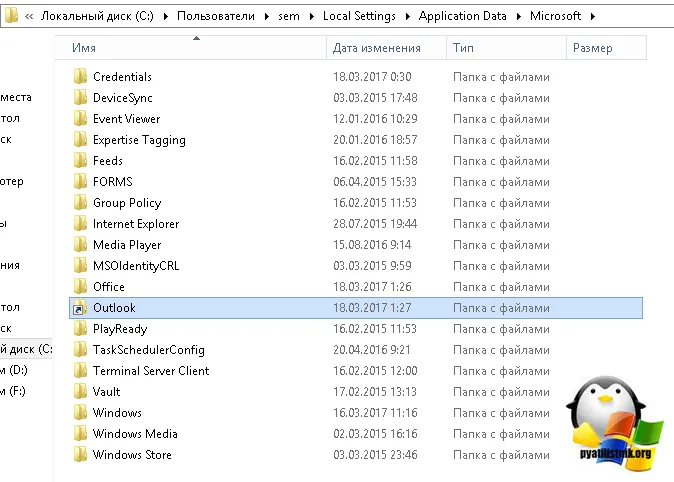The image size is (674, 482).
Task: Open the dropdown arrow after Локальный диск (C:)
Action: 166,17
